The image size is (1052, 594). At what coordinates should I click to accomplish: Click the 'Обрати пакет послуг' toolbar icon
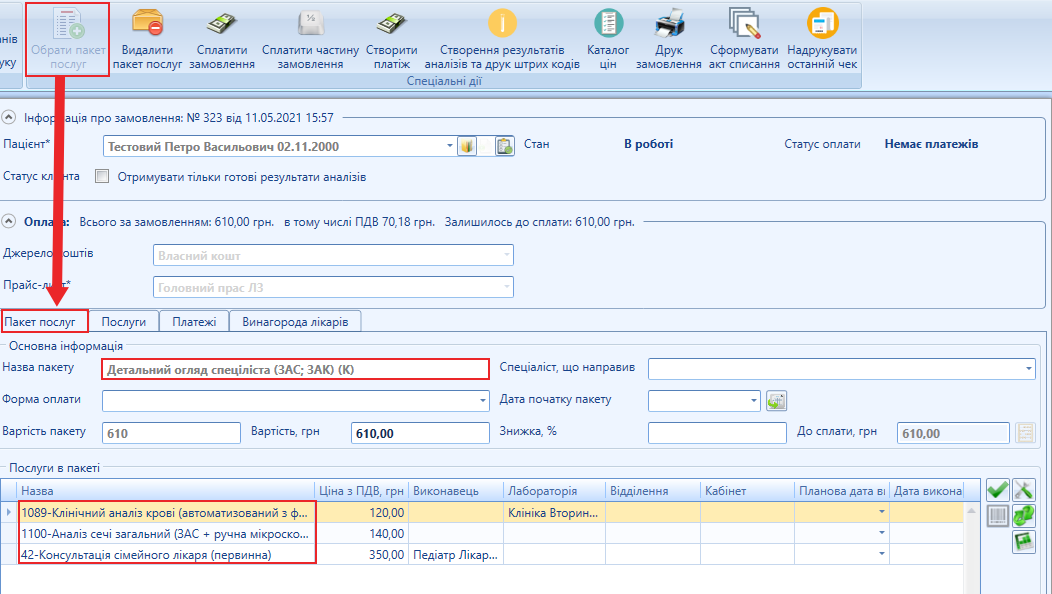(68, 40)
